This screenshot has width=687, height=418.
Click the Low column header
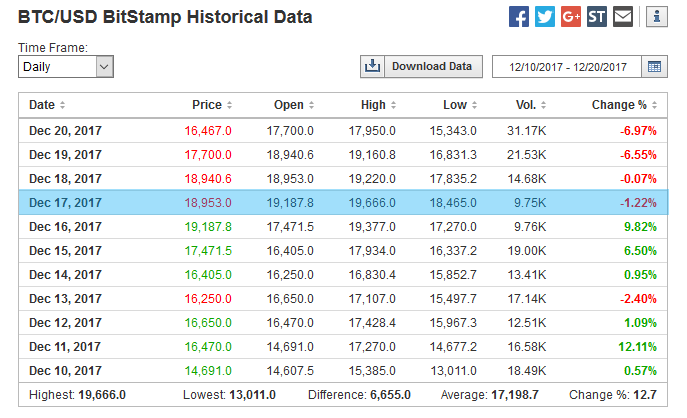click(455, 105)
